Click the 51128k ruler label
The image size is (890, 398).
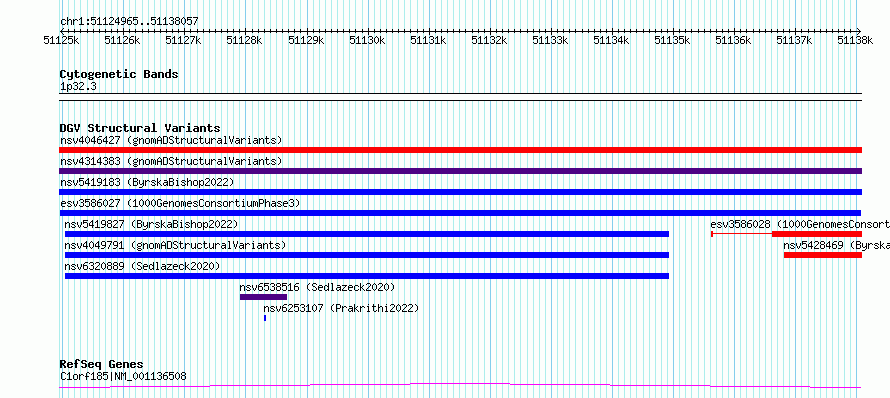coord(244,40)
